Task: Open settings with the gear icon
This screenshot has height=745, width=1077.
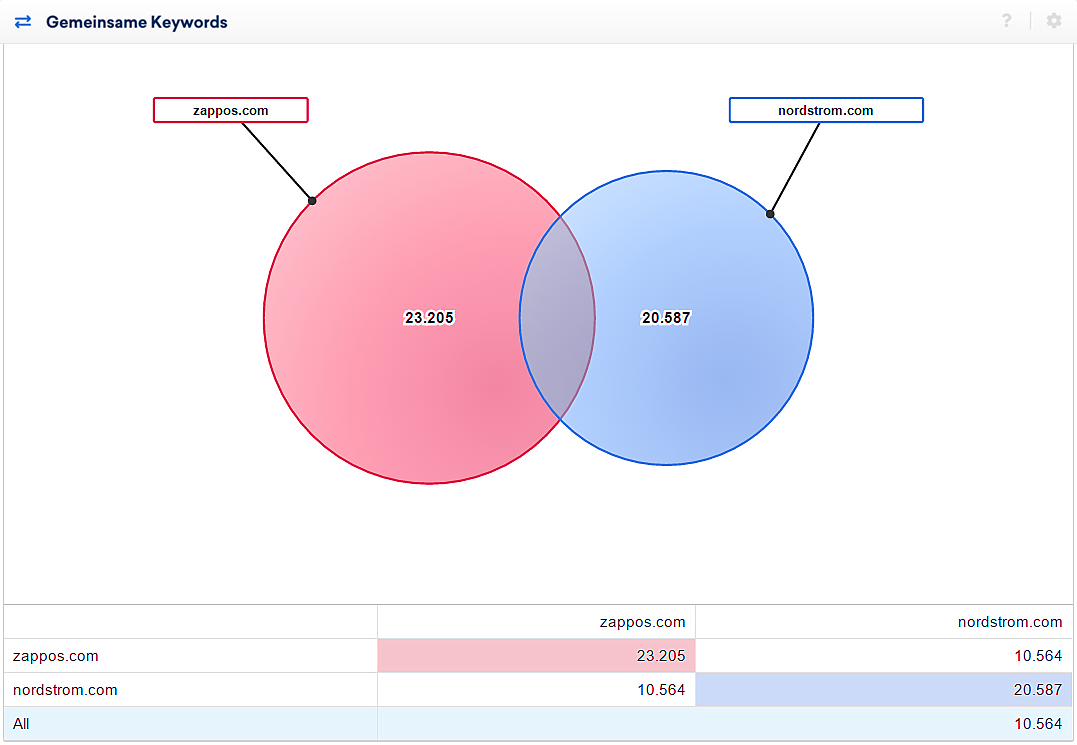Action: pyautogui.click(x=1054, y=21)
